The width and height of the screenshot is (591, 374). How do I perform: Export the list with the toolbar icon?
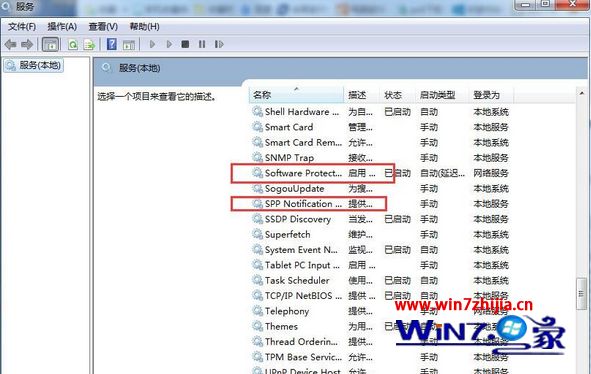[89, 45]
